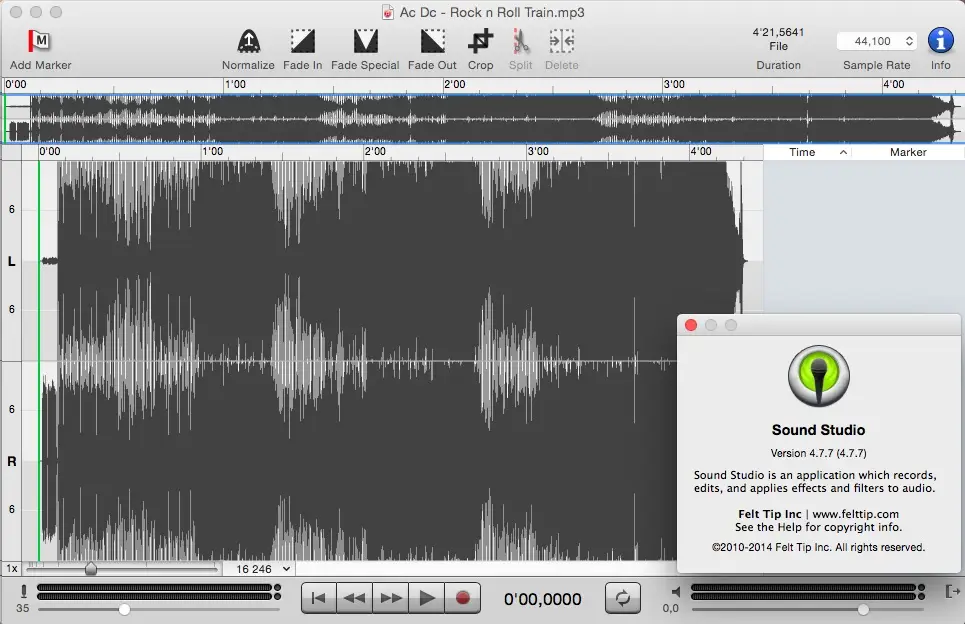Jump to start with skip-back button
Viewport: 965px width, 624px height.
point(318,598)
